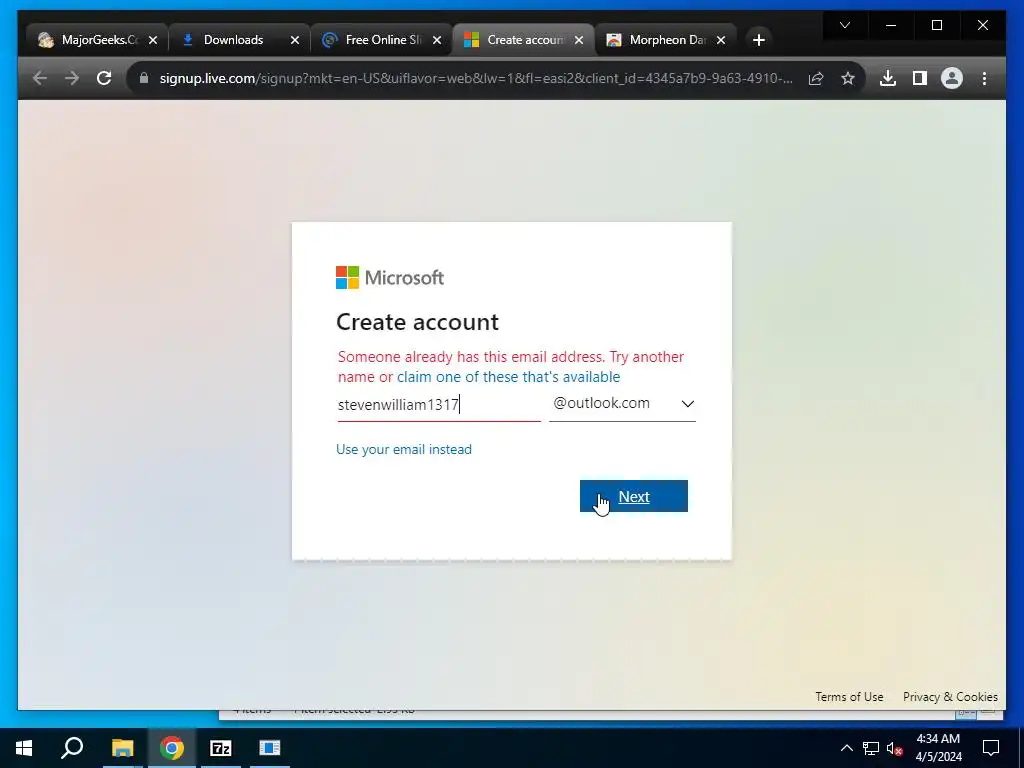Close the Morpheon Dark tab
Viewport: 1024px width, 768px height.
pos(721,40)
